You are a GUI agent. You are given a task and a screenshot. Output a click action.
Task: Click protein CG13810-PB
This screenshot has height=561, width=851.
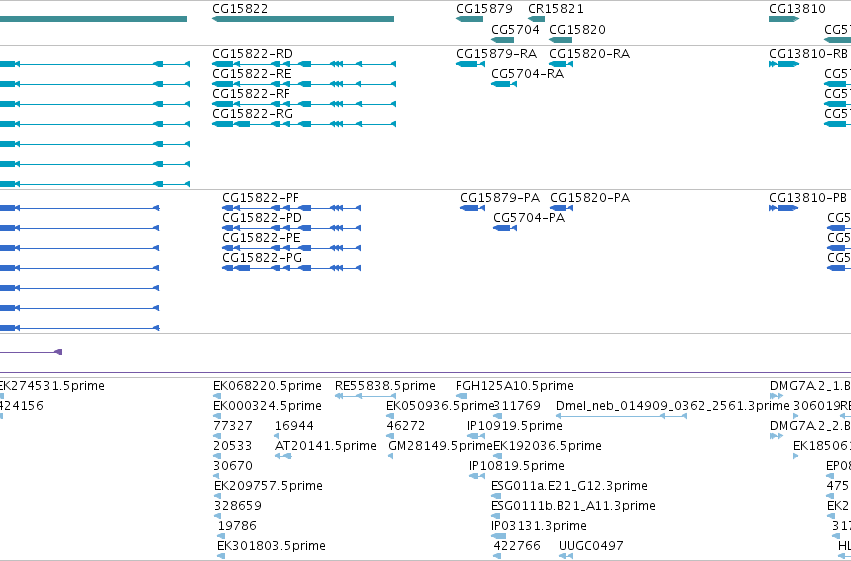coord(784,208)
